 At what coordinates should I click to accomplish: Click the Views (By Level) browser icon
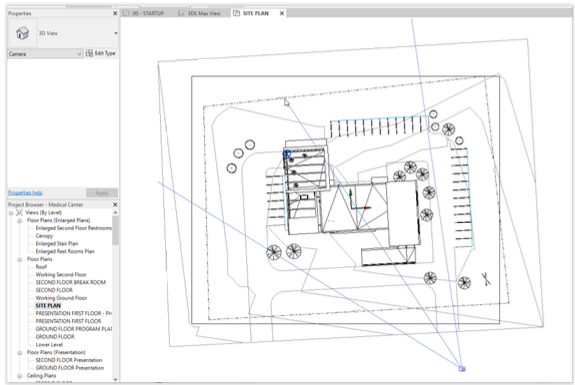[20, 212]
